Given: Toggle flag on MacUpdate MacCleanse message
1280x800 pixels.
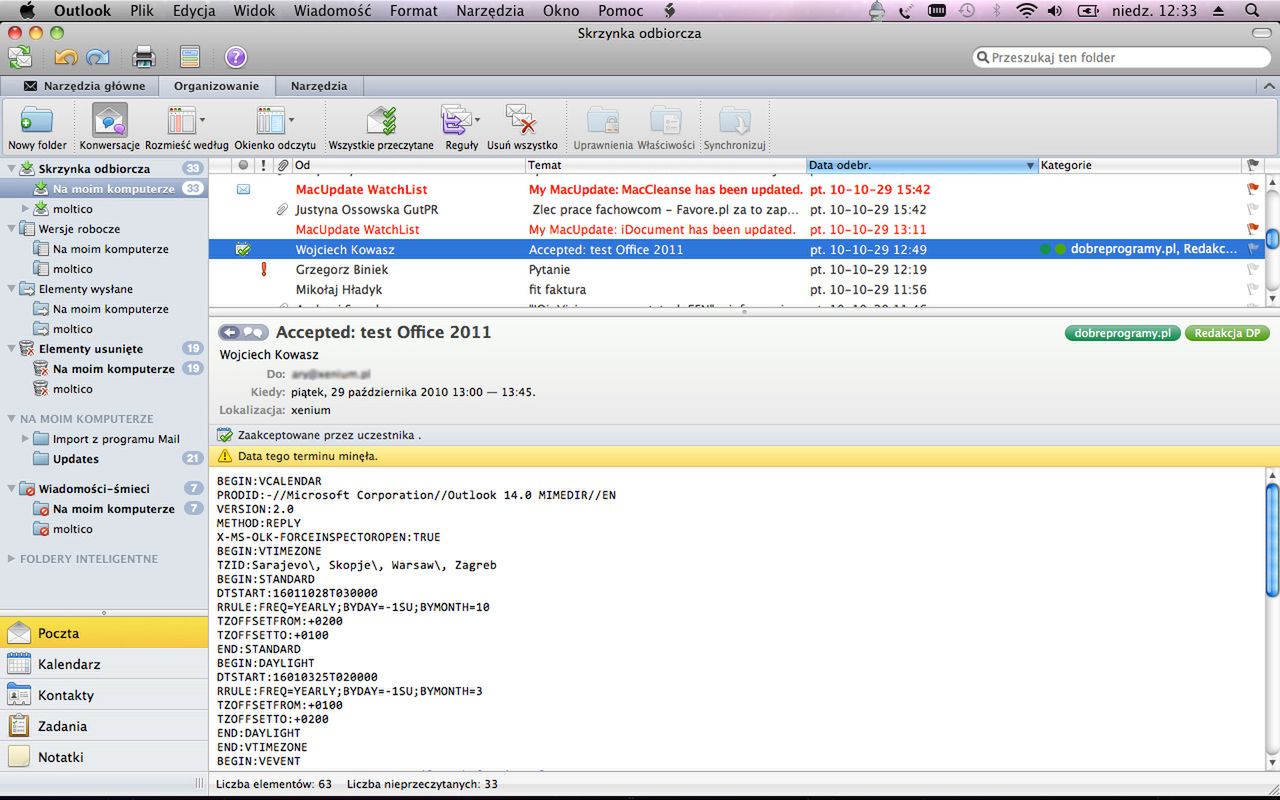Looking at the screenshot, I should click(1253, 189).
